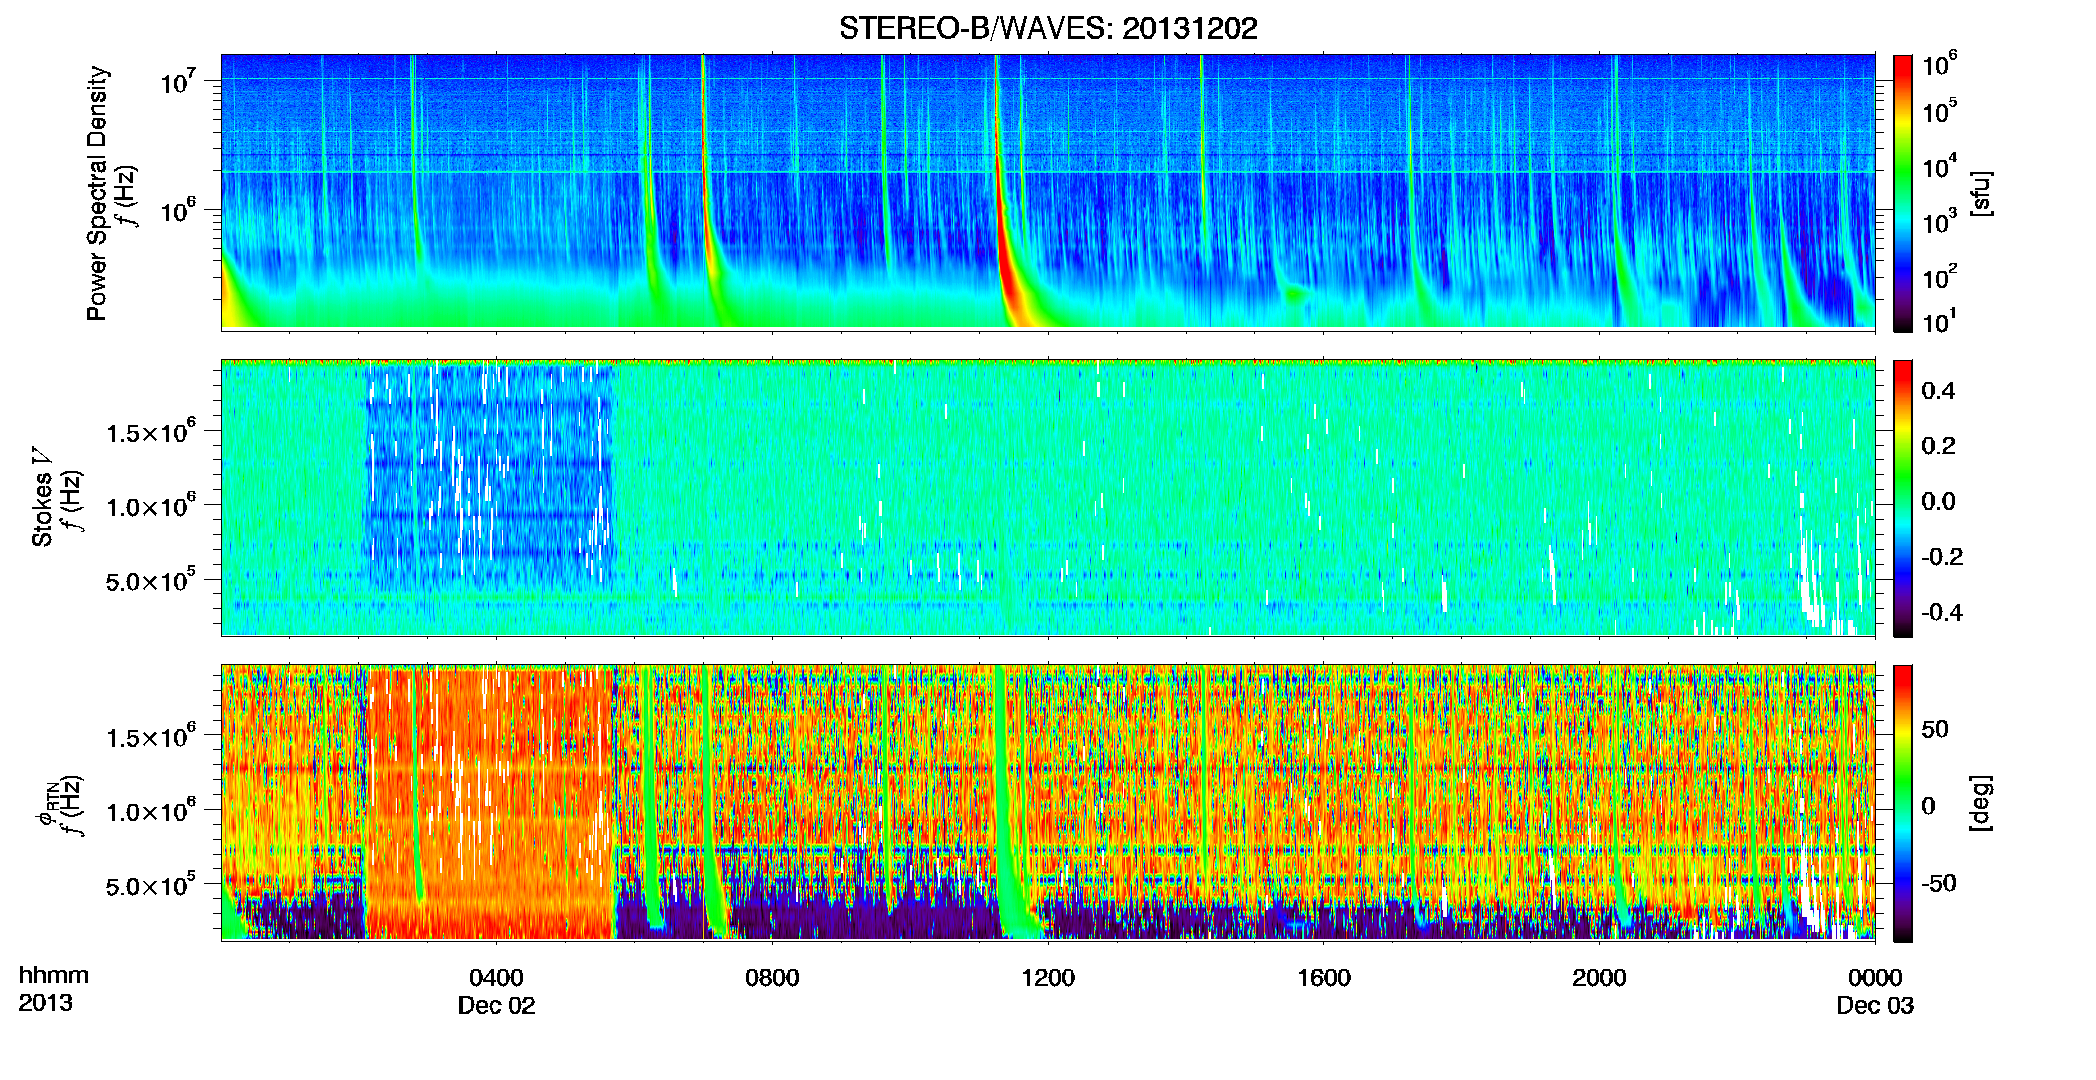
Task: Click the Dec 03 date label
Action: [1875, 1005]
